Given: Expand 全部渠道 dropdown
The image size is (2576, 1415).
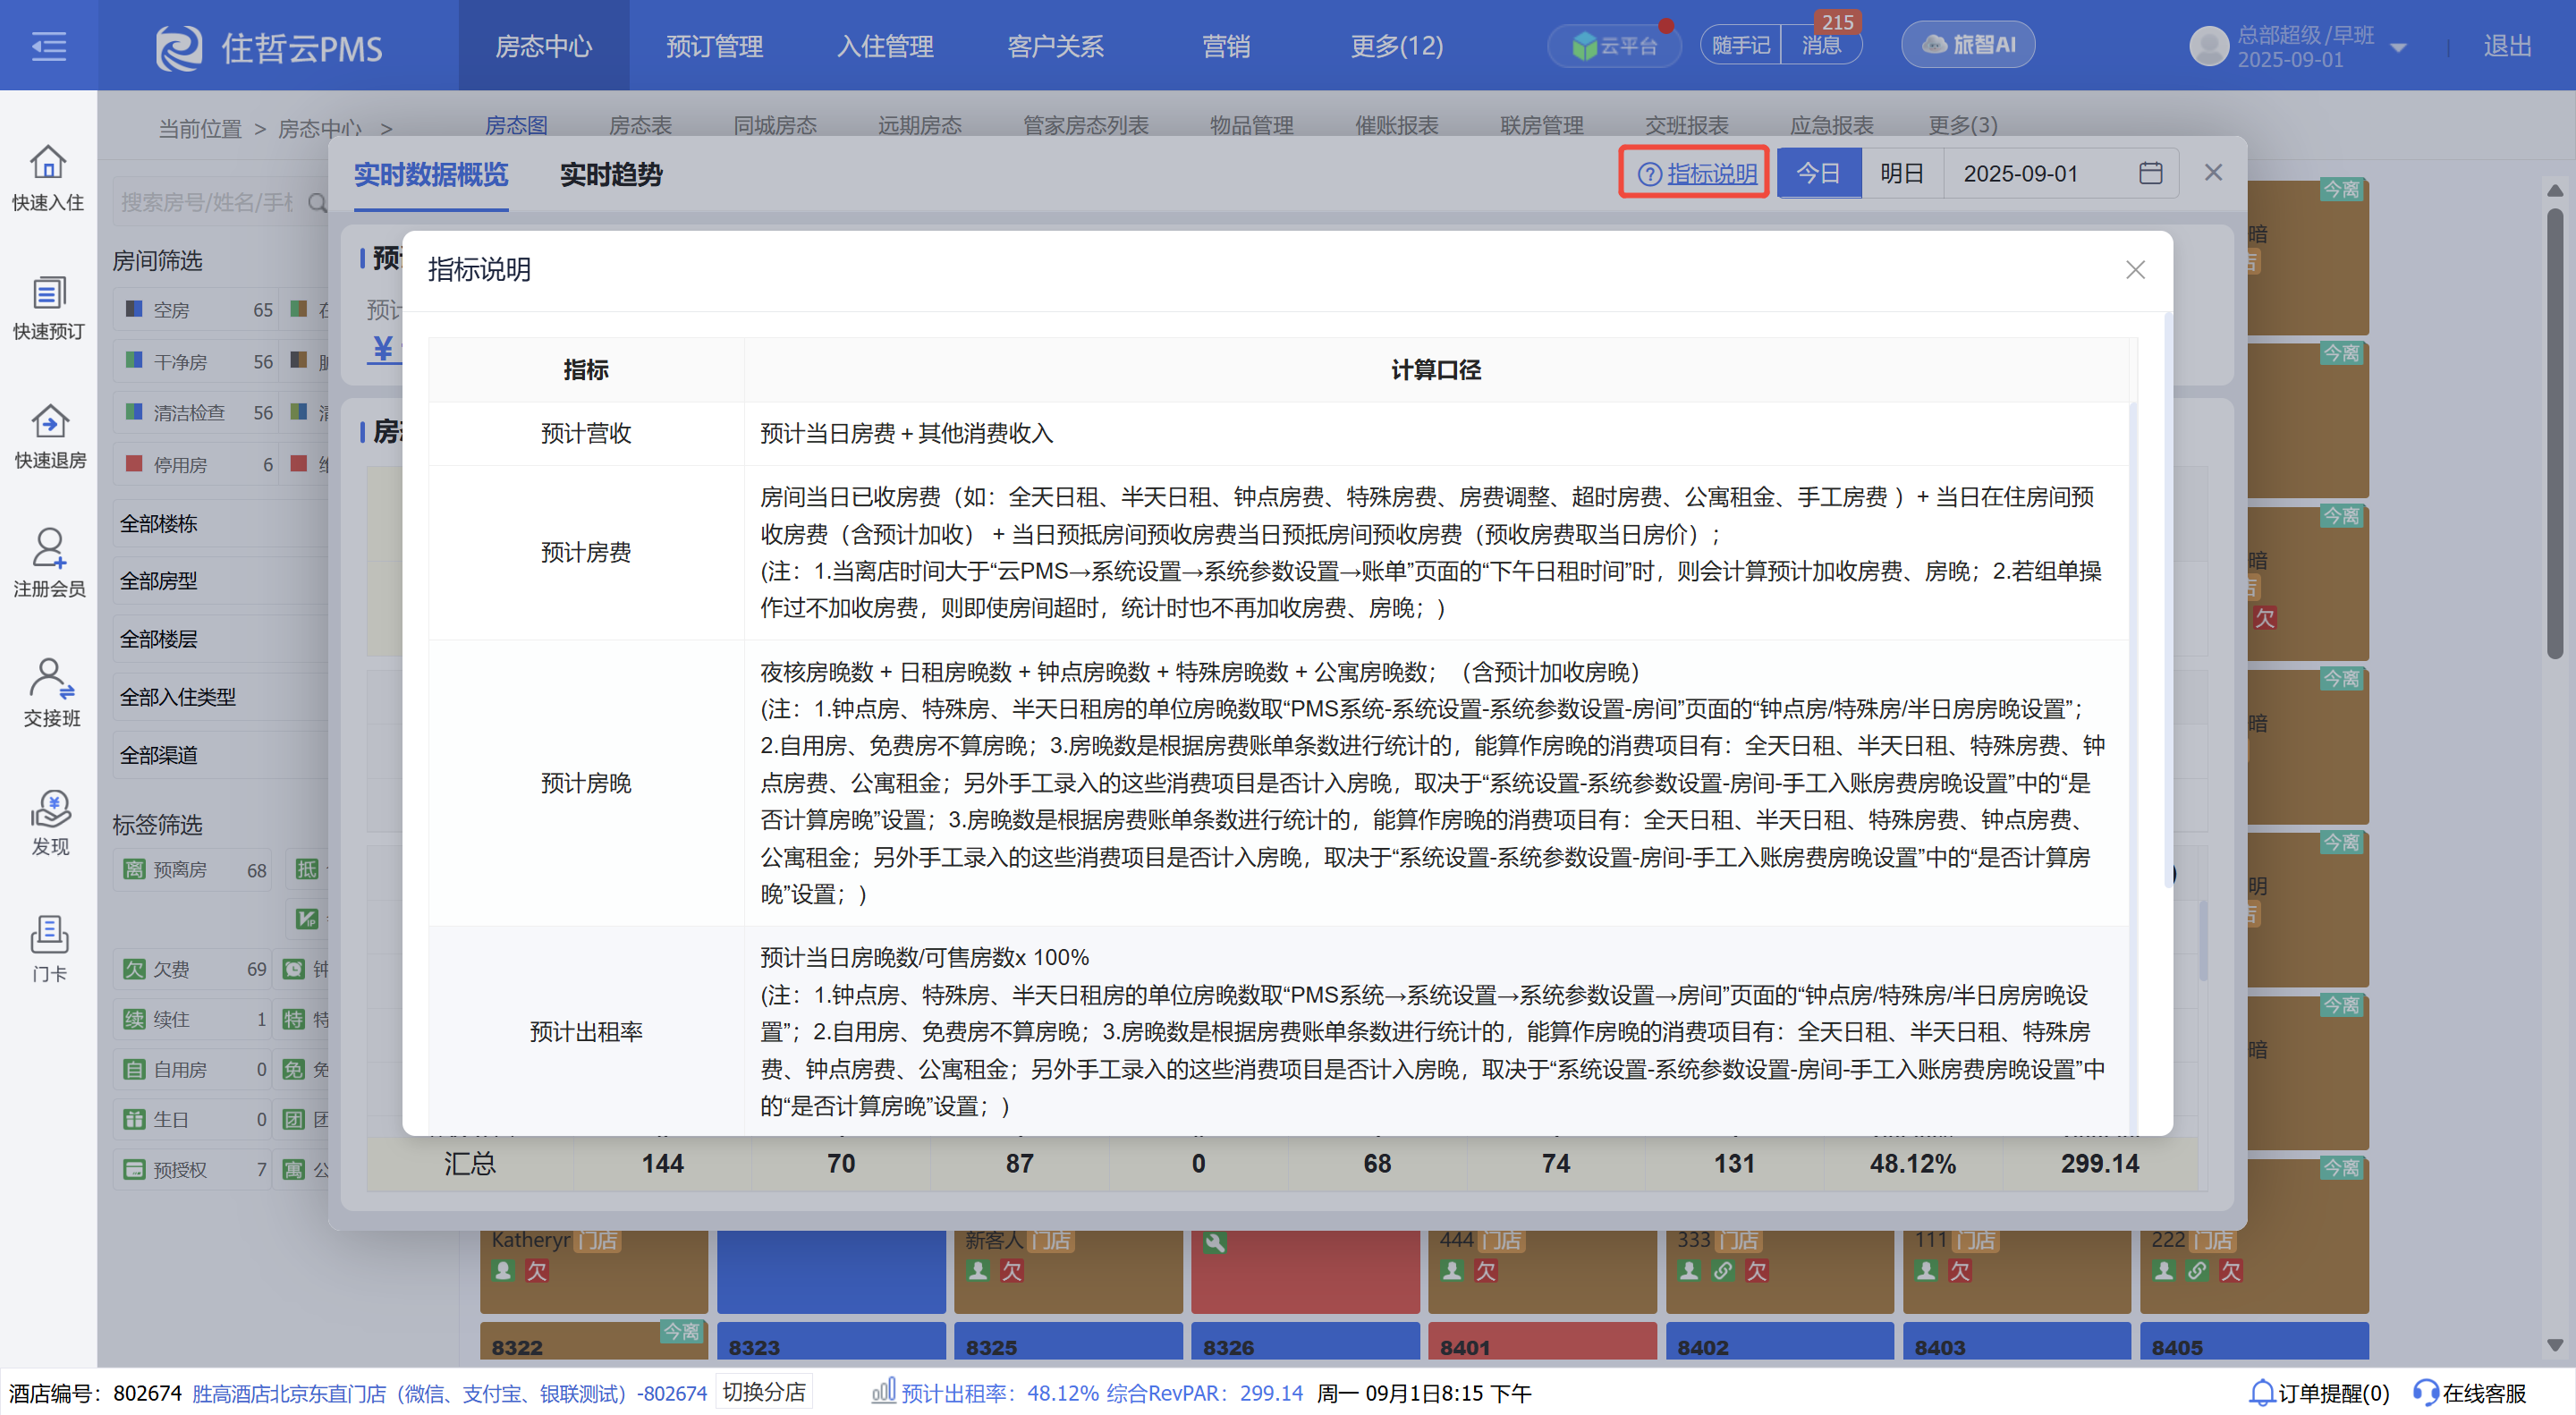Looking at the screenshot, I should pos(220,755).
